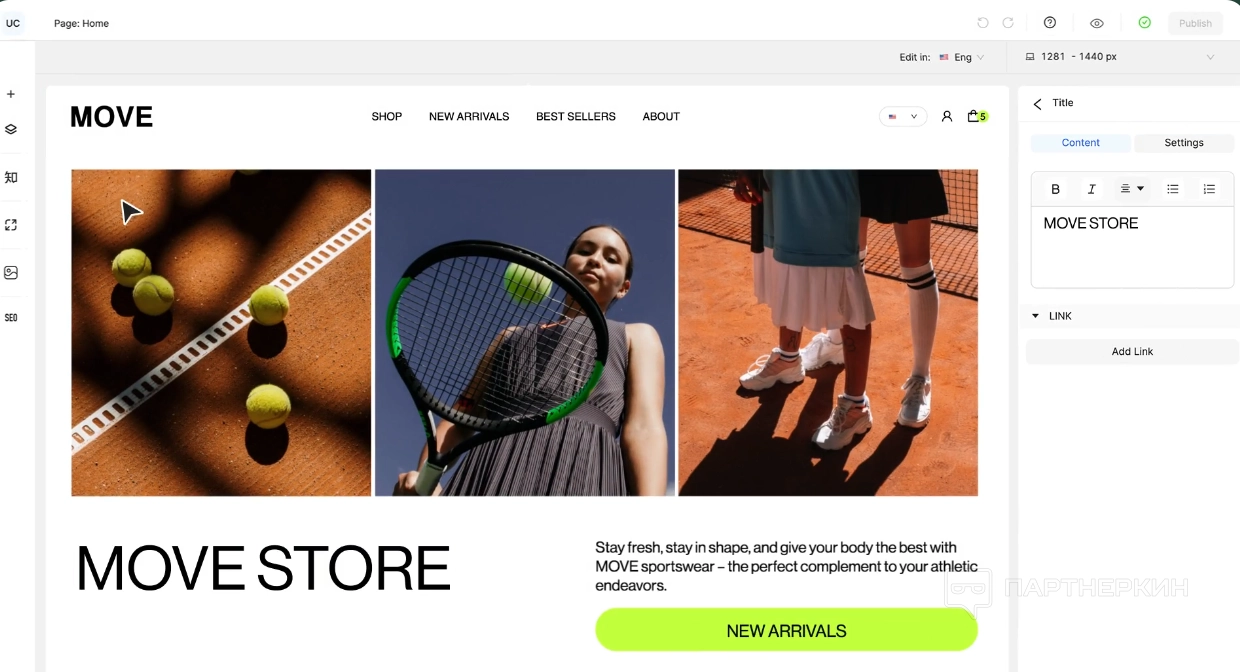Open the layers panel icon
Image resolution: width=1240 pixels, height=672 pixels.
coord(11,129)
